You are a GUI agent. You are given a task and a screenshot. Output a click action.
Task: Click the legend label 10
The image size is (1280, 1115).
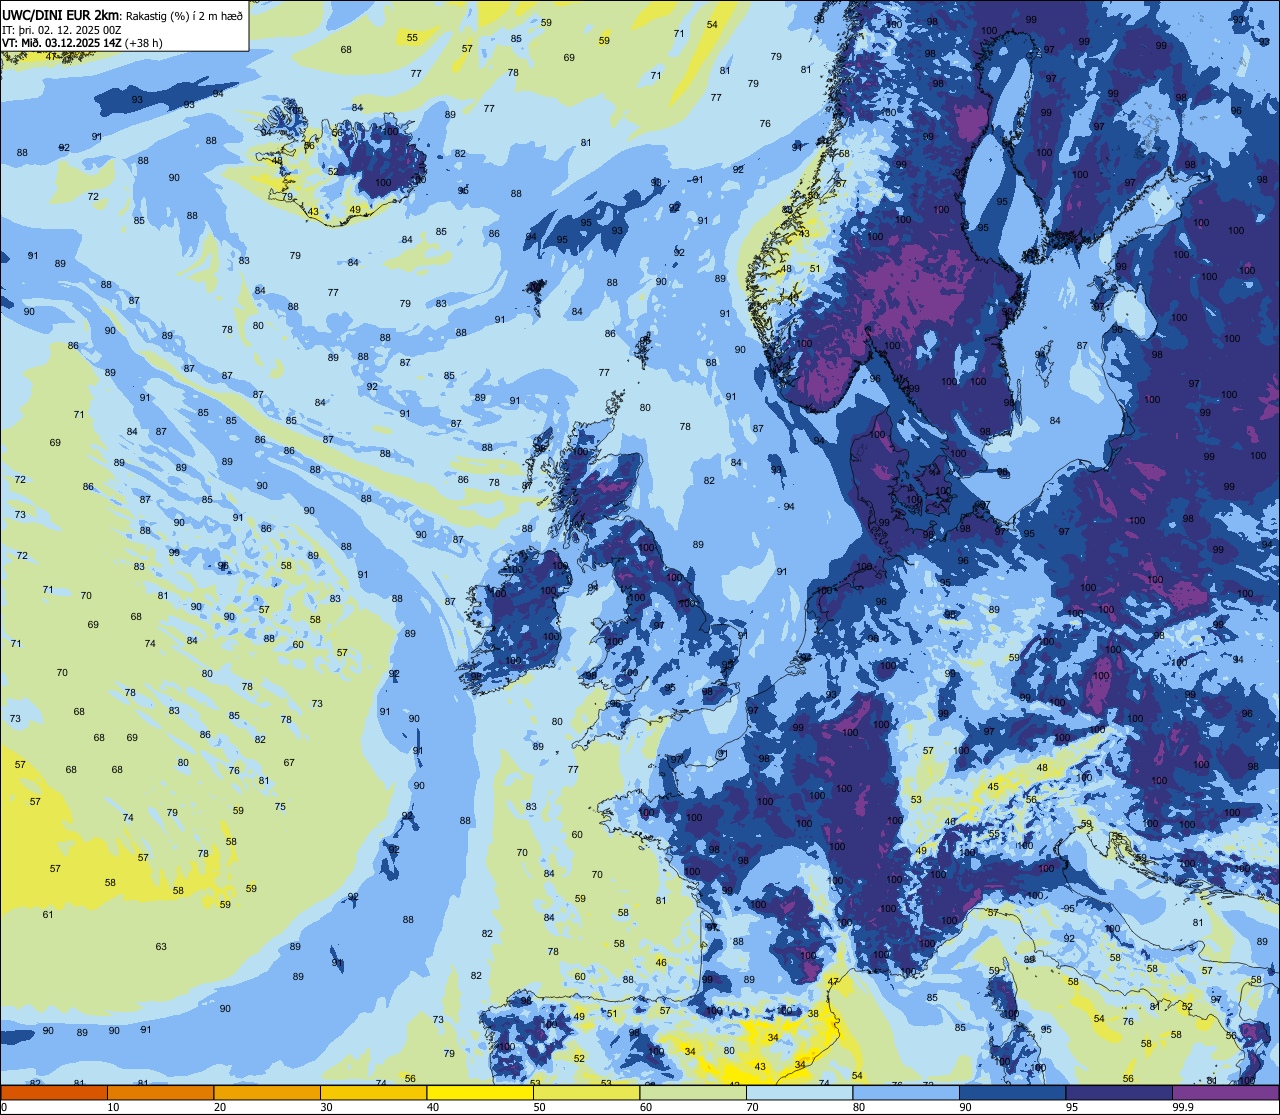click(x=113, y=1107)
